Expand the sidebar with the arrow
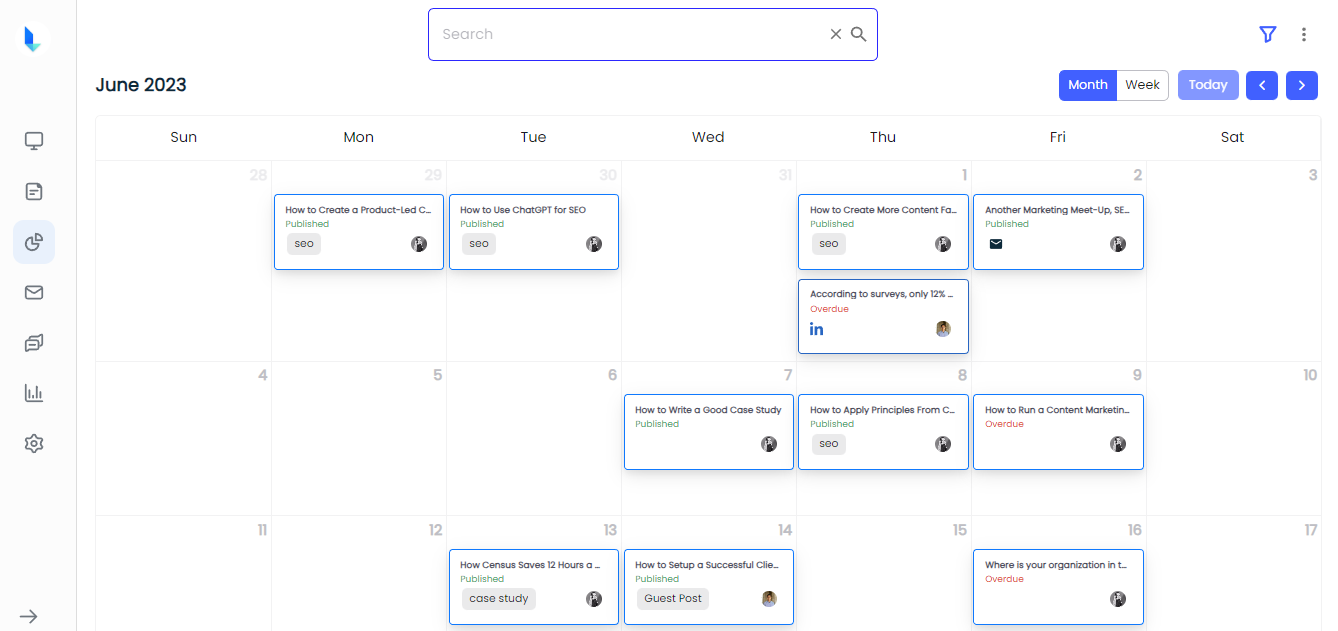 (x=29, y=616)
